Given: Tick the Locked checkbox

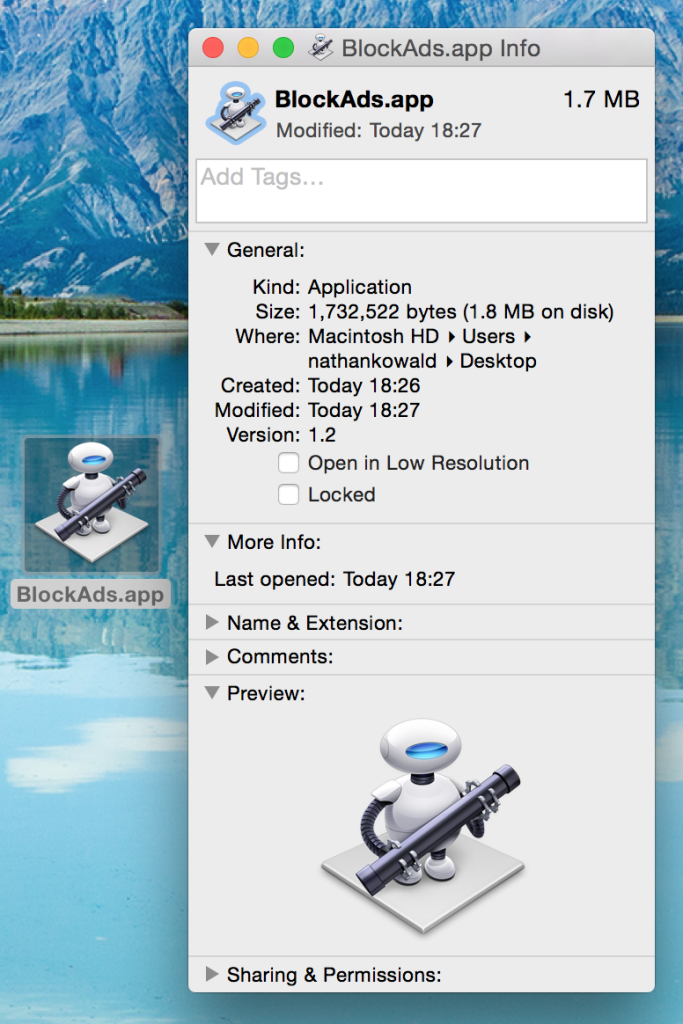Looking at the screenshot, I should 289,494.
